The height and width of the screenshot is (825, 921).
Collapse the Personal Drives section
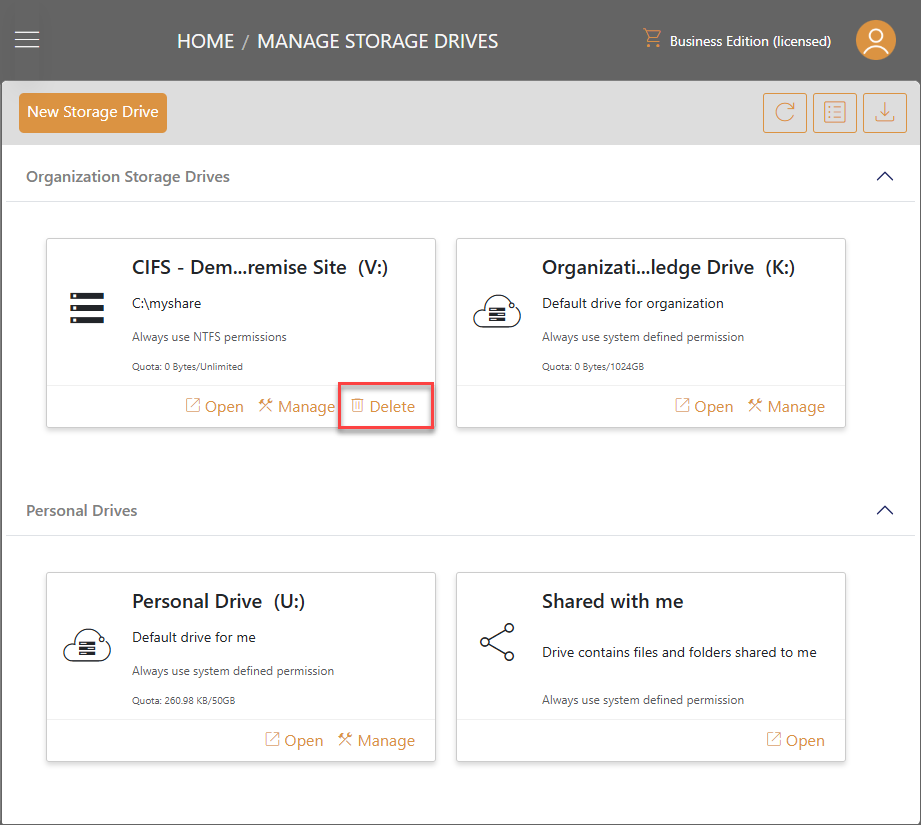click(x=885, y=510)
